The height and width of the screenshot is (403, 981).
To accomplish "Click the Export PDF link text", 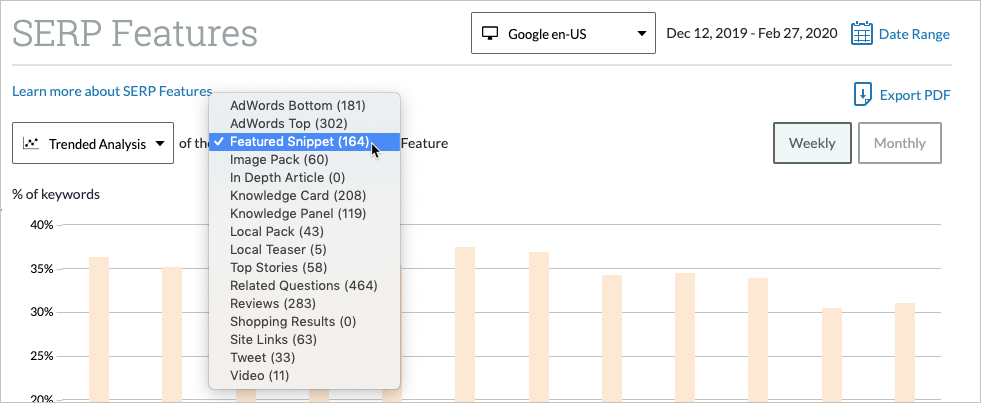I will [914, 95].
